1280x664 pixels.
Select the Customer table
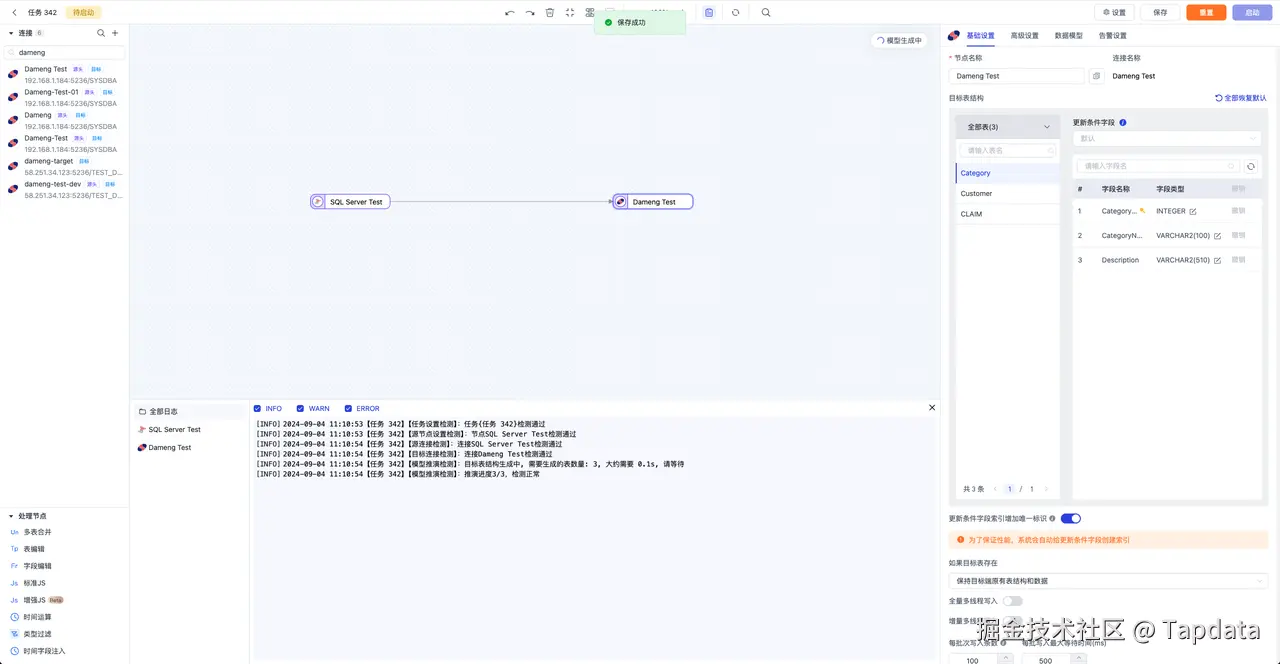coord(1007,193)
